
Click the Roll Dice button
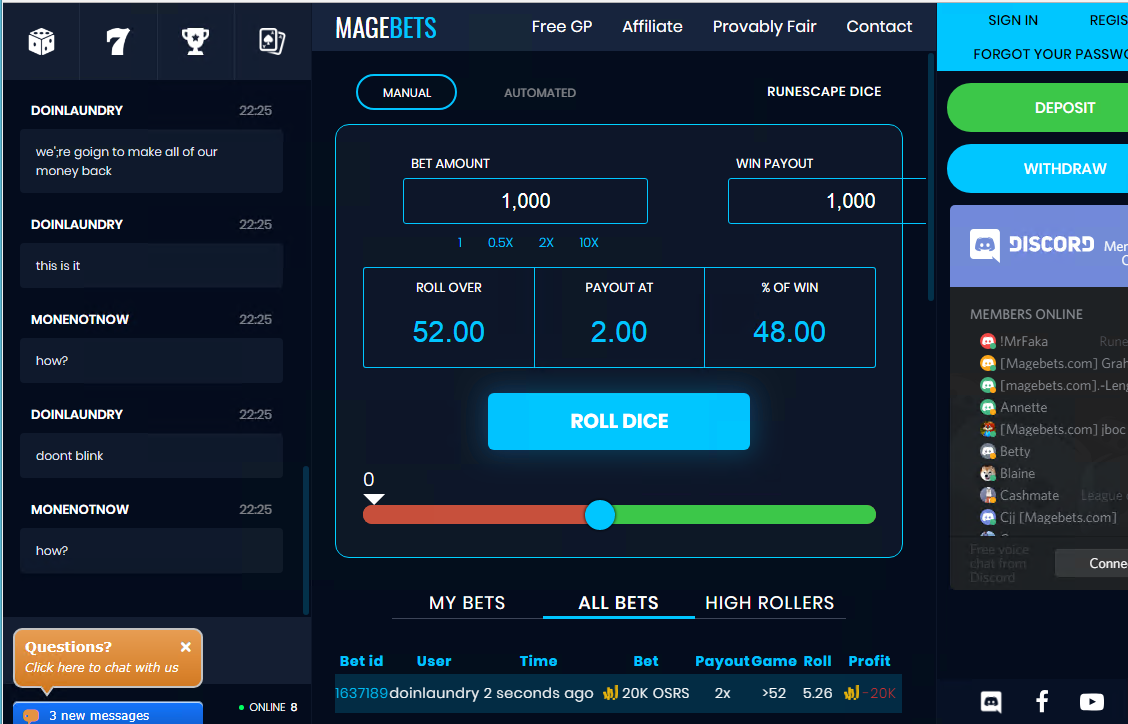click(x=619, y=421)
